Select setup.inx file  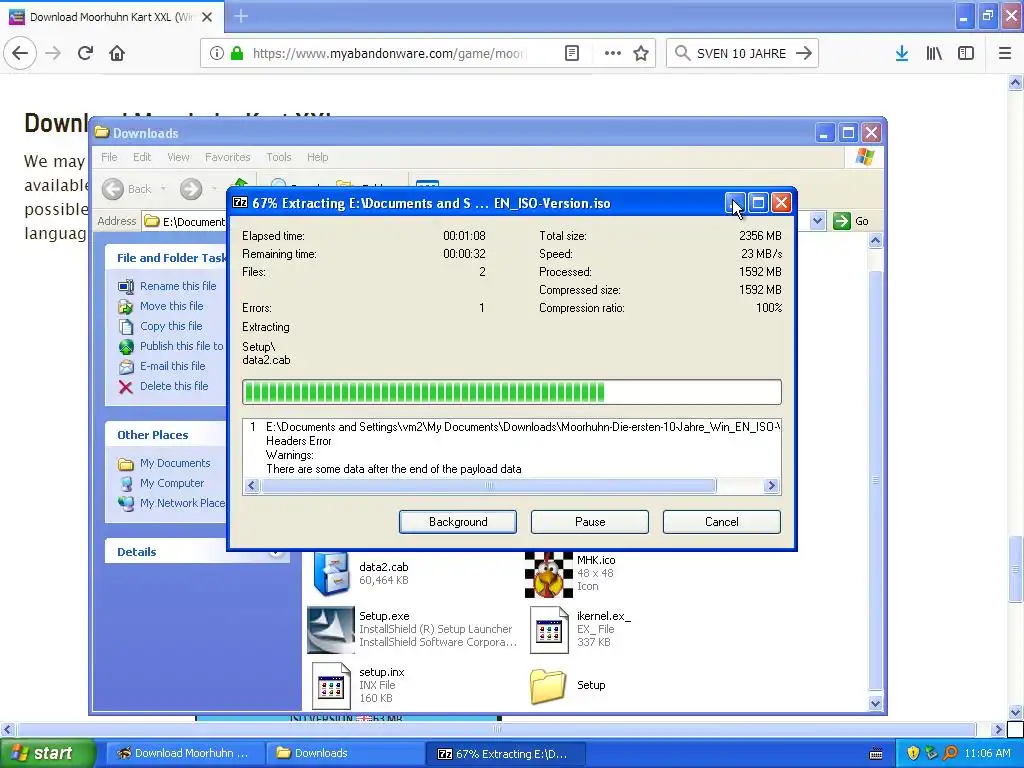[x=330, y=686]
